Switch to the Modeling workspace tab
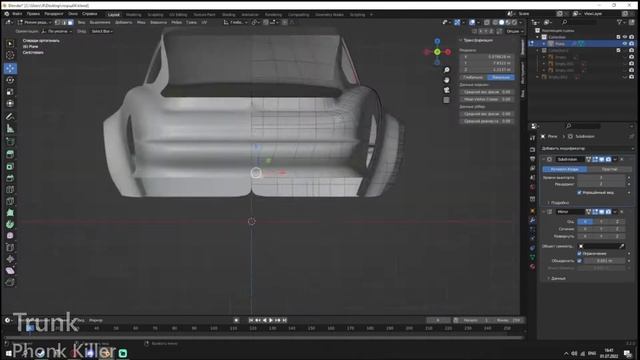Image resolution: width=640 pixels, height=360 pixels. pos(133,14)
